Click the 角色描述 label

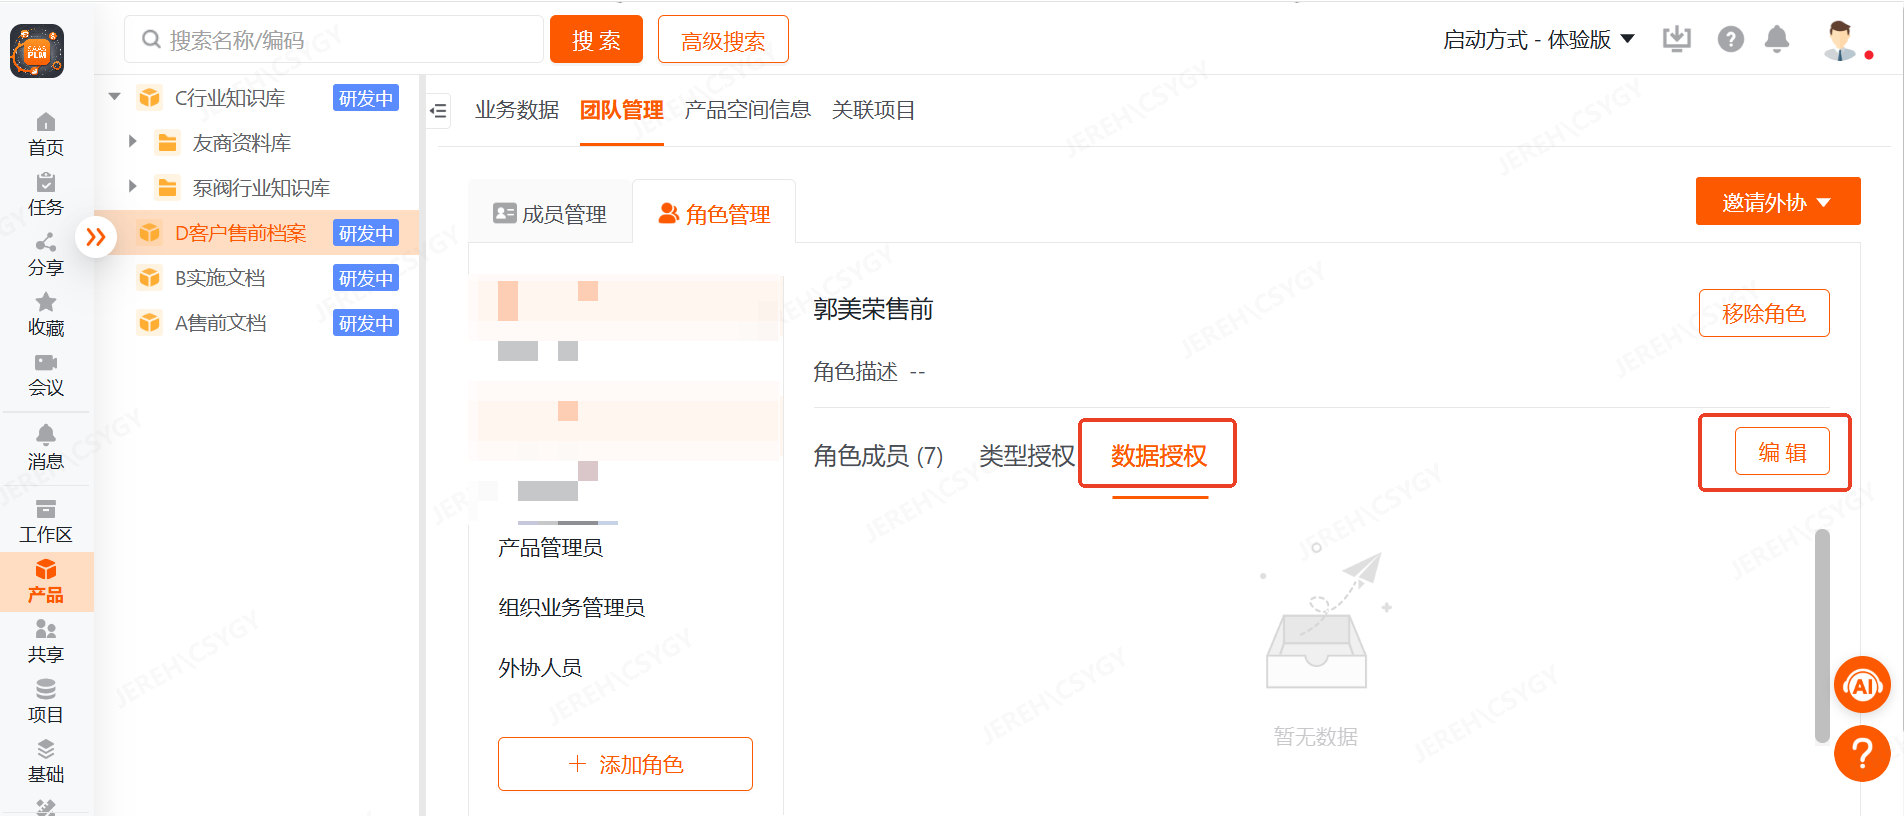(855, 372)
